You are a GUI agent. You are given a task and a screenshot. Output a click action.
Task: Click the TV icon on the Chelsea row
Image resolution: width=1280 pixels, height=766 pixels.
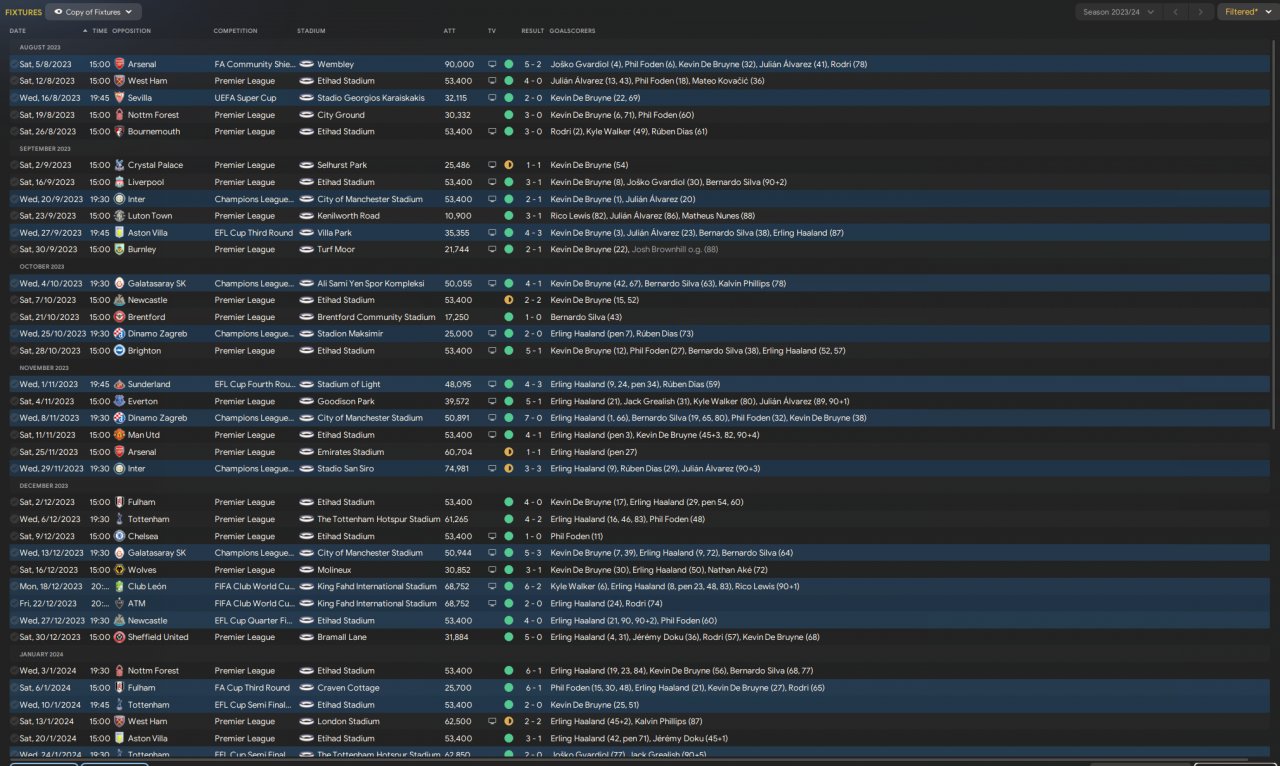tap(492, 536)
